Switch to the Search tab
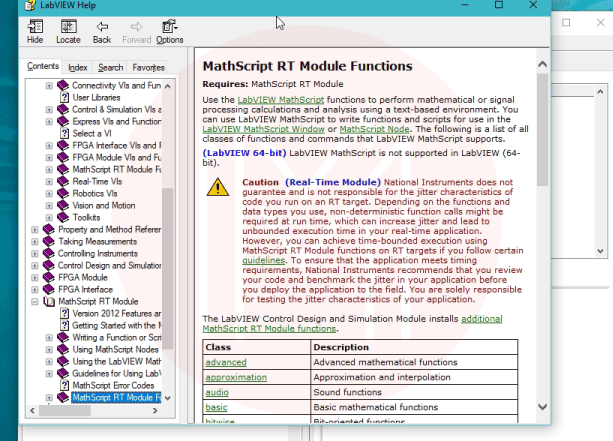The width and height of the screenshot is (613, 441). [110, 68]
